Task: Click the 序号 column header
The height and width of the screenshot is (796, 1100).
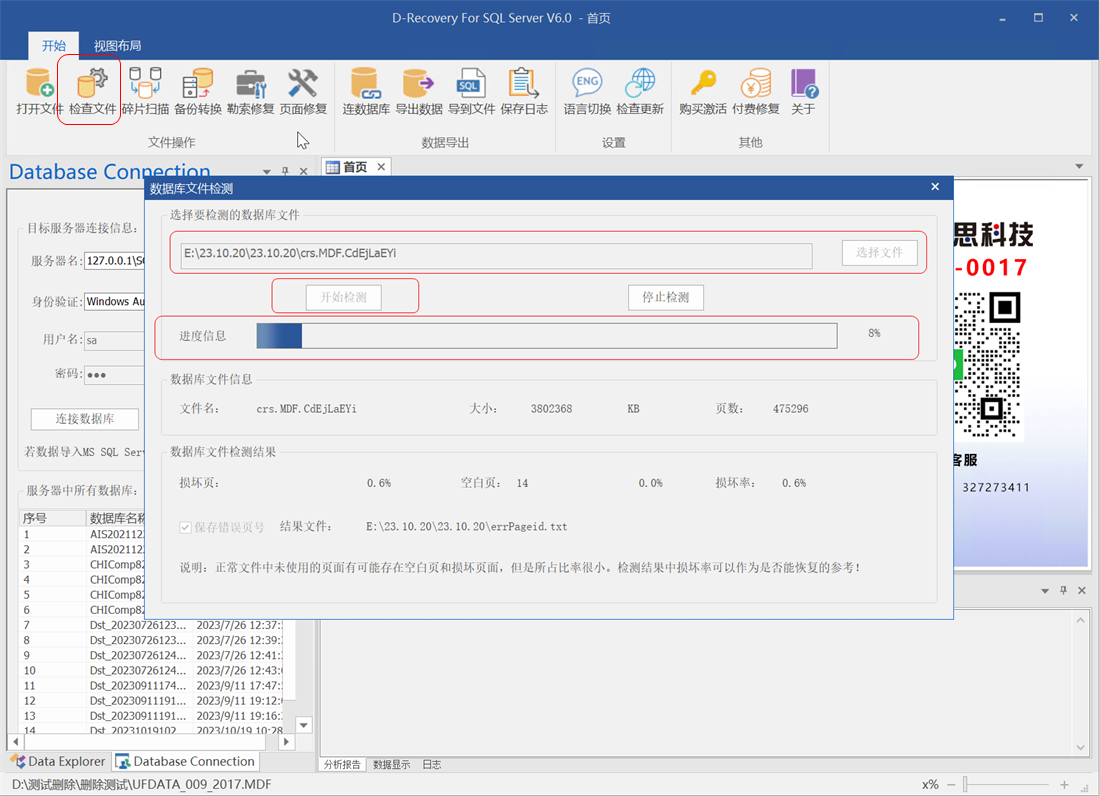Action: click(52, 518)
